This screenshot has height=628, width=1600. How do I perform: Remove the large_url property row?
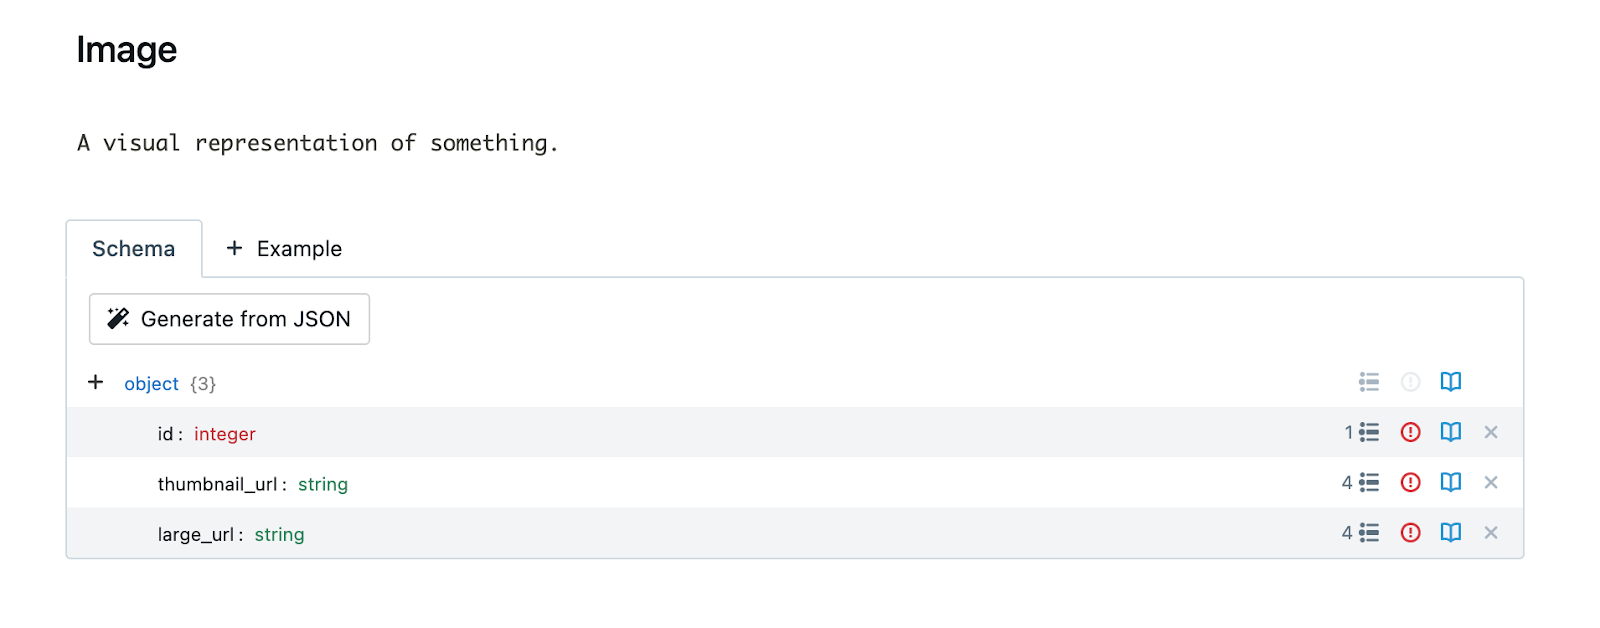[x=1491, y=532]
